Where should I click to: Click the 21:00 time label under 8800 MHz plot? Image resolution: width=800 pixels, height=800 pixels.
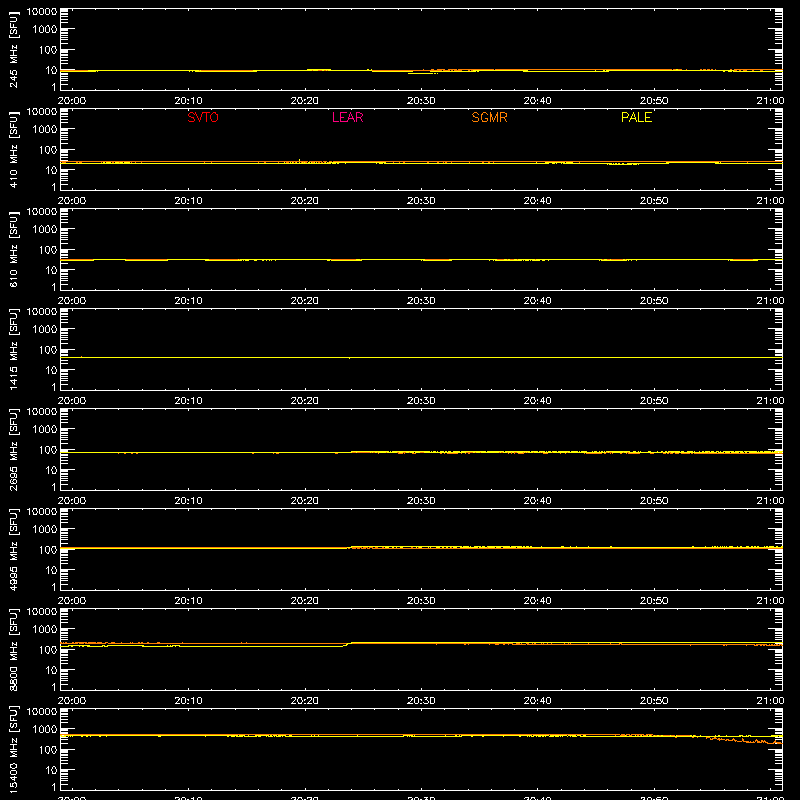coord(770,701)
